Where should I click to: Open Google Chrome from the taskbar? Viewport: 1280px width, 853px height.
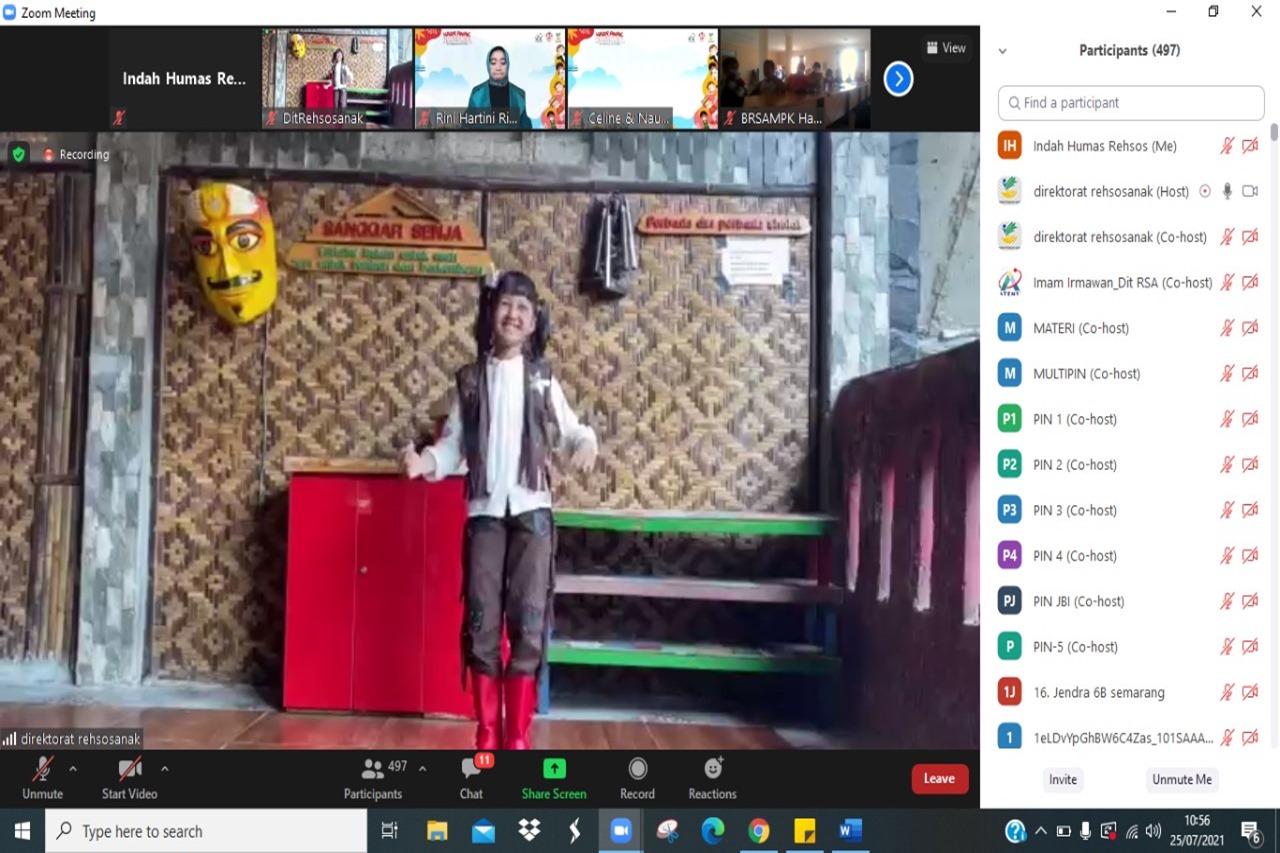coord(759,831)
